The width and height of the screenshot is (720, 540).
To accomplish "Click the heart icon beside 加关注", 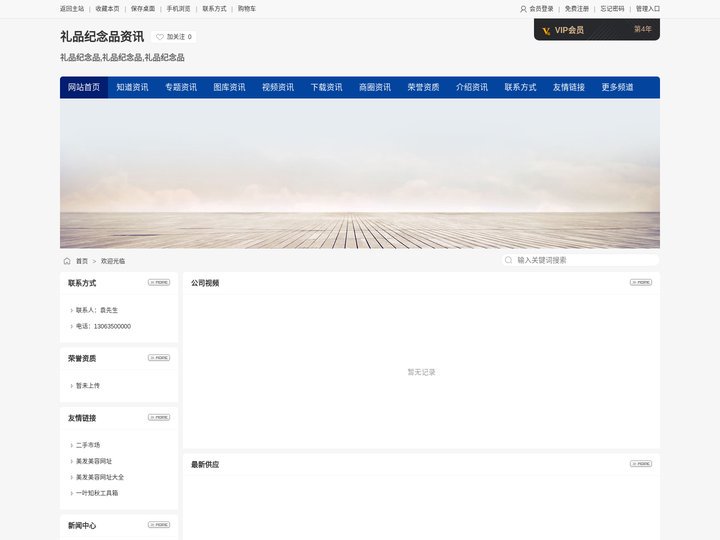I will tap(160, 37).
